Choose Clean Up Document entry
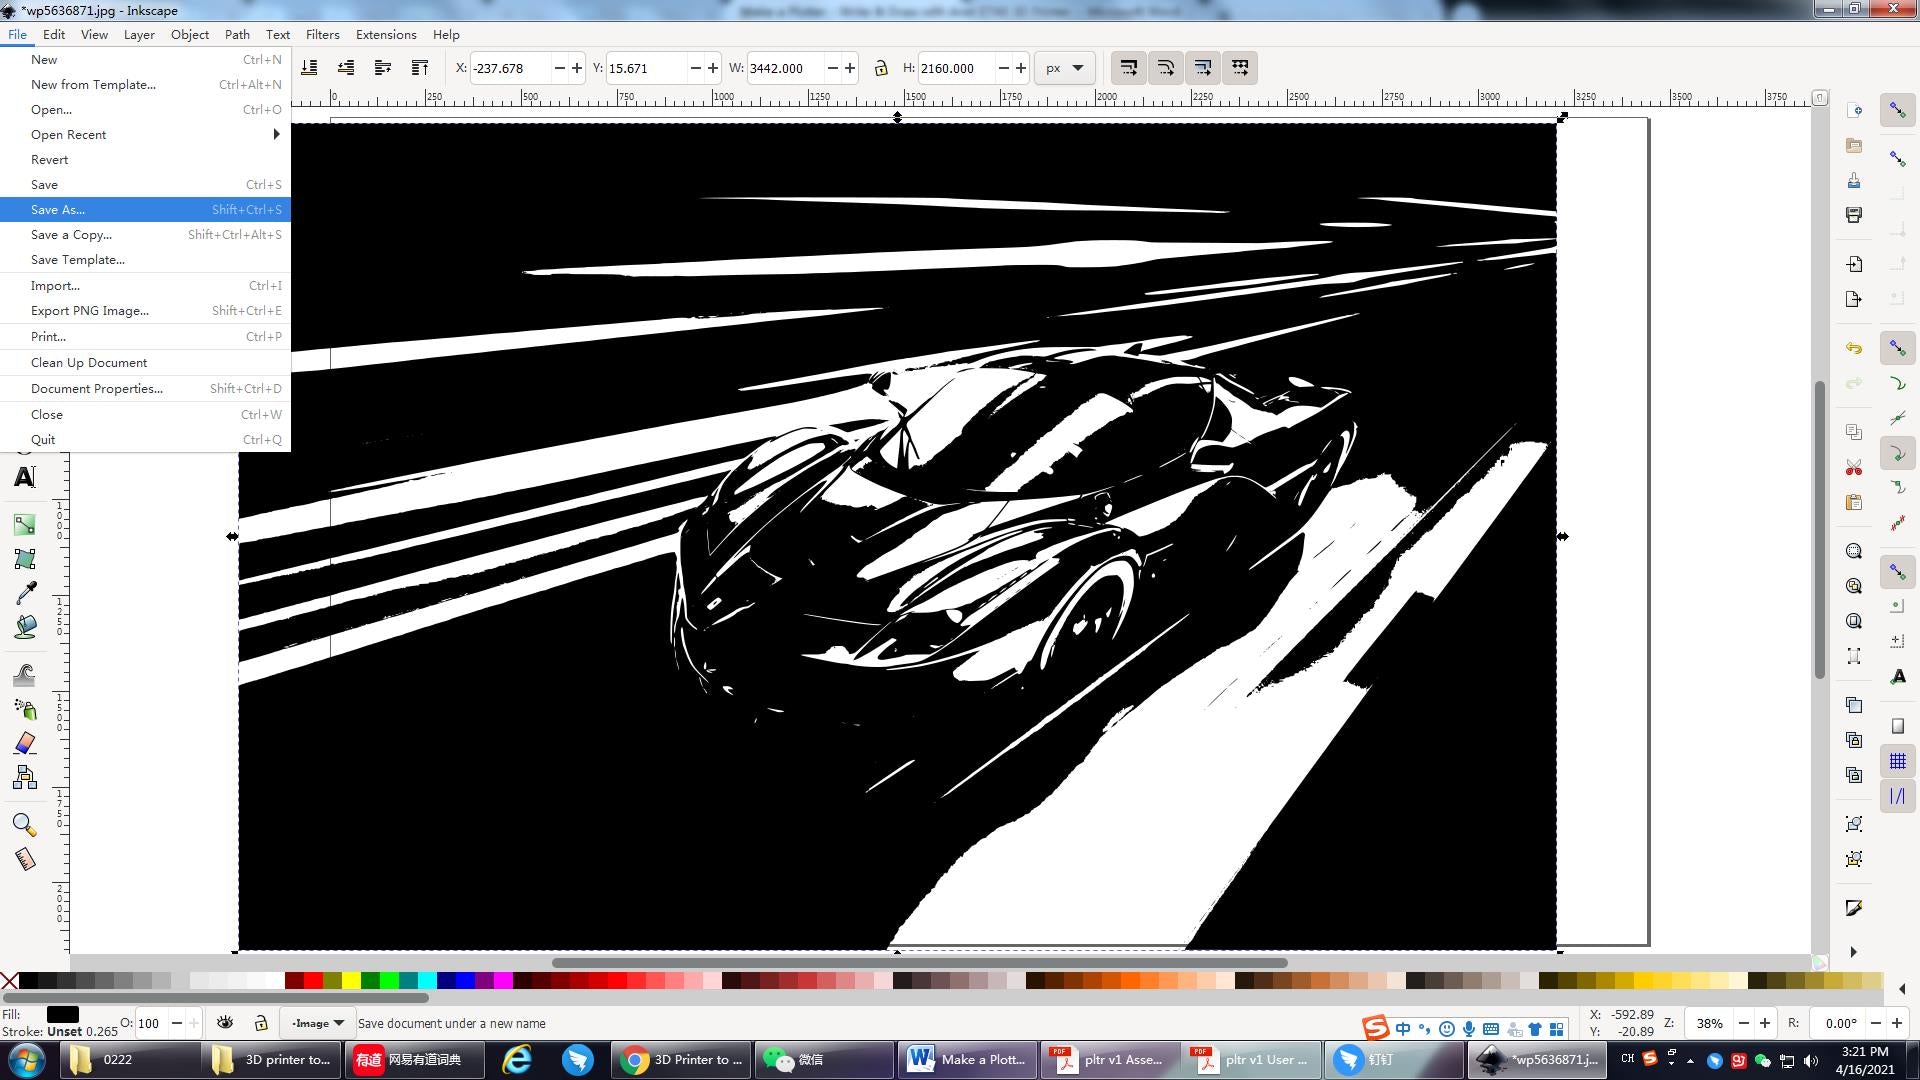1920x1080 pixels. [145, 362]
